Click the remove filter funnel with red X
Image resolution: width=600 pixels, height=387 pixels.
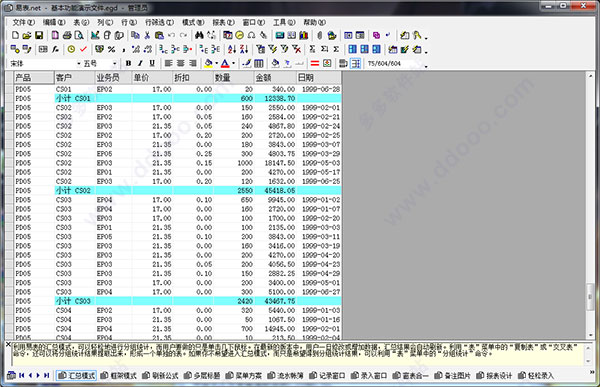click(x=296, y=49)
